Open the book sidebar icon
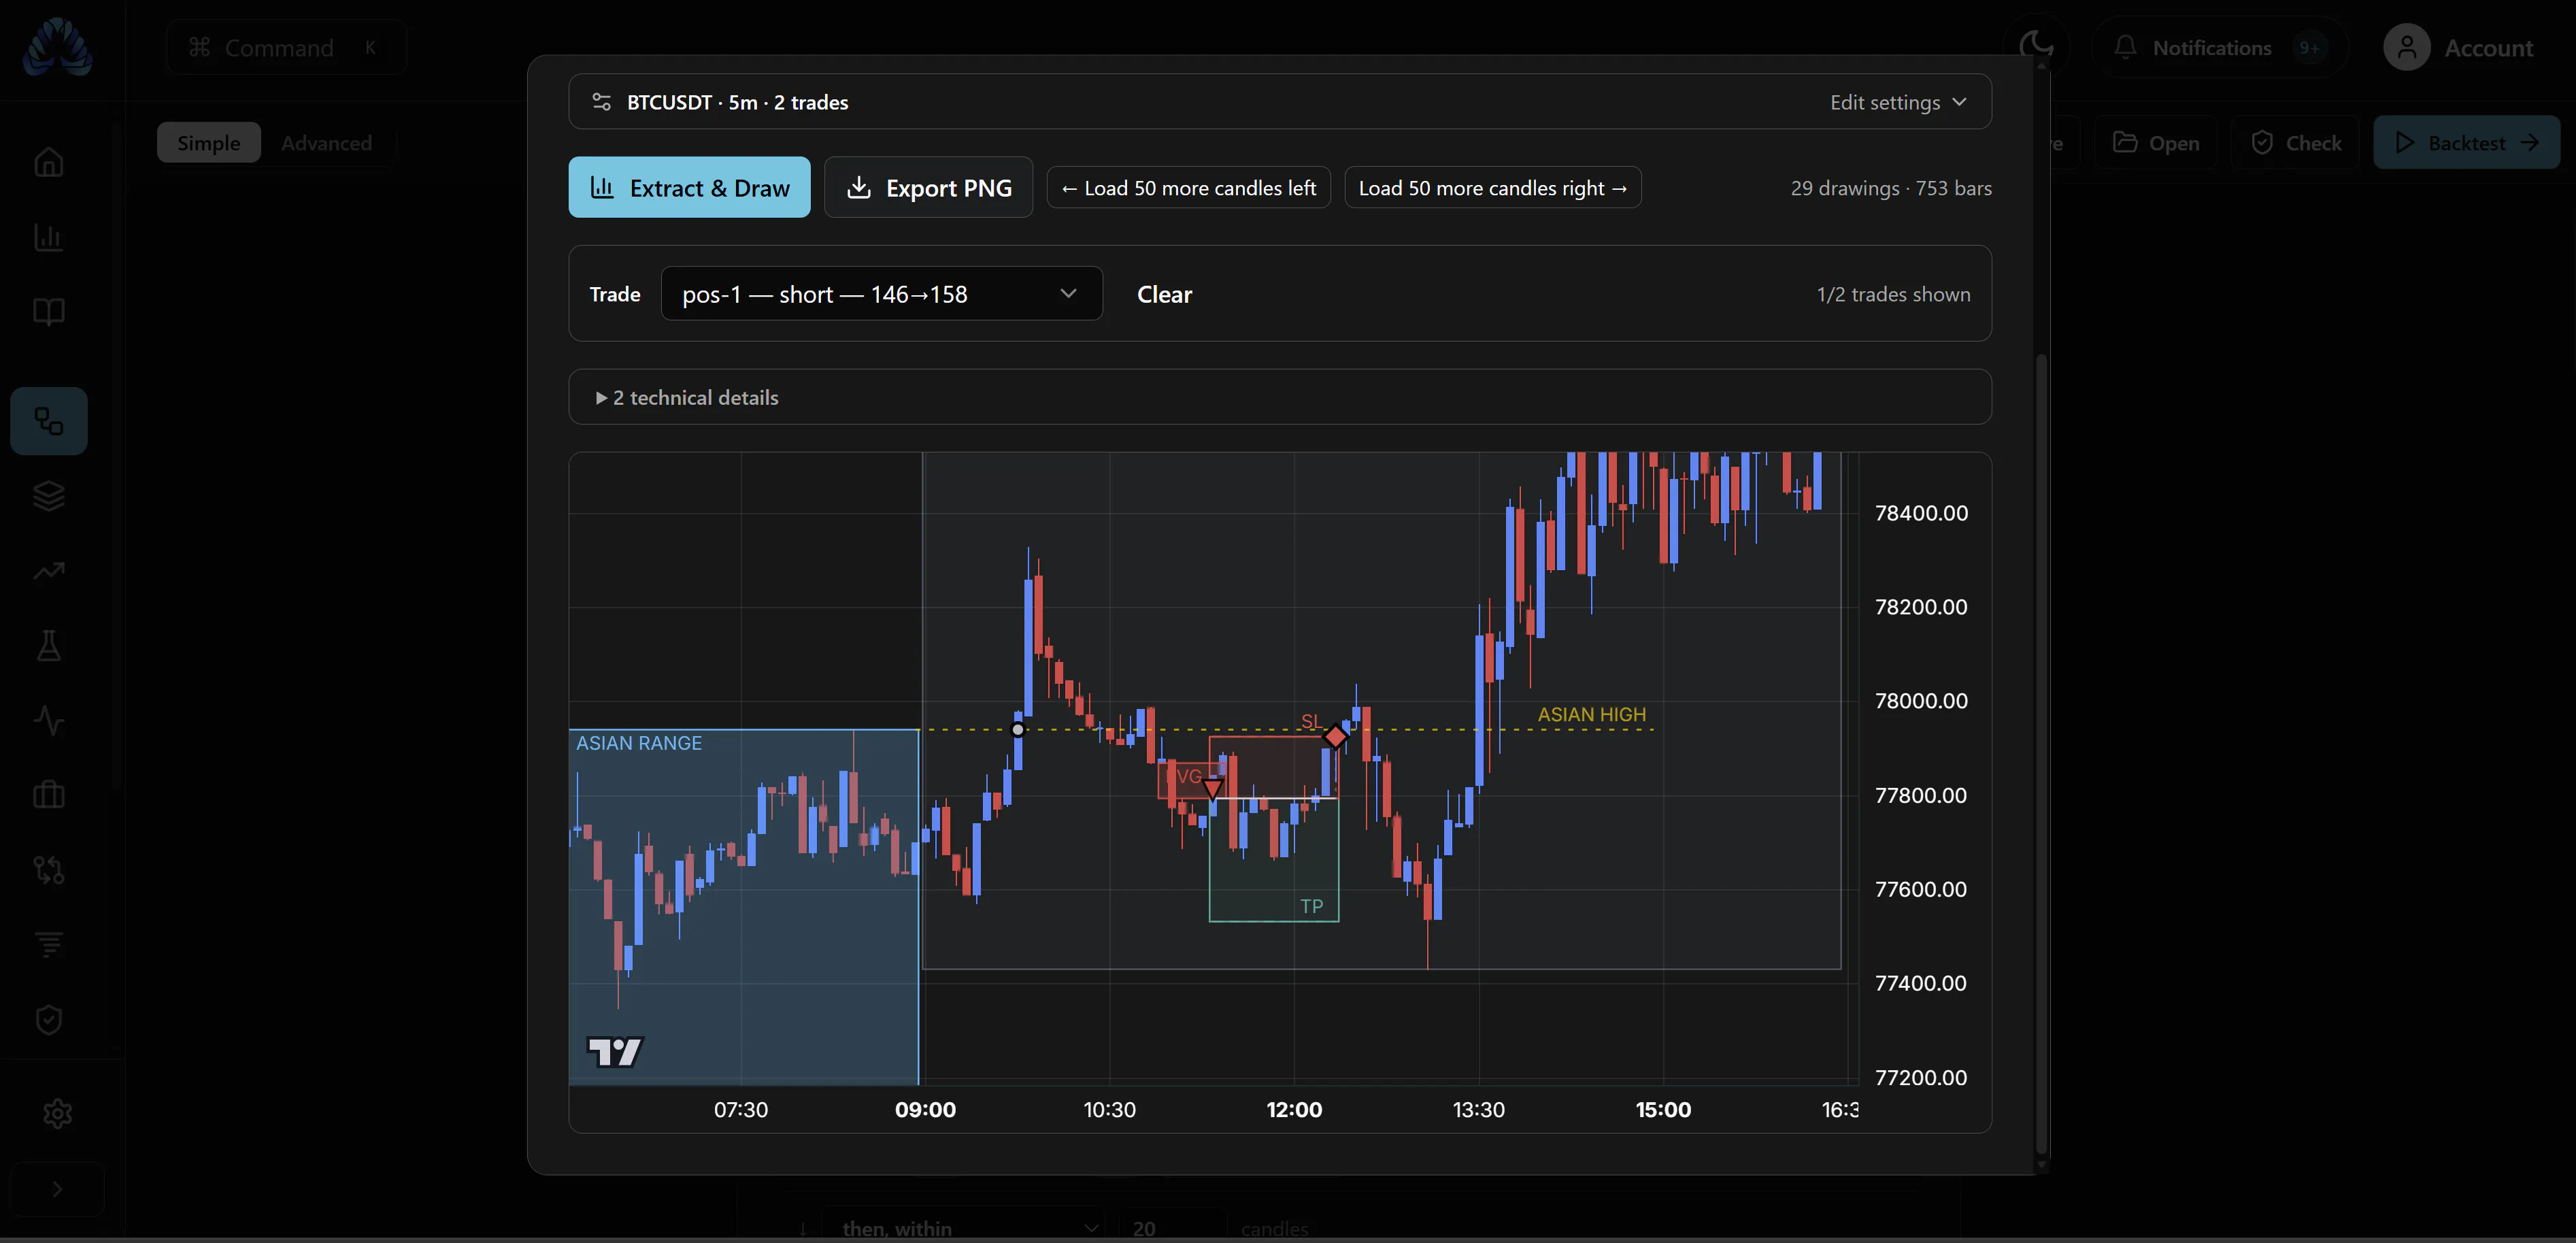The height and width of the screenshot is (1243, 2576). click(x=49, y=312)
